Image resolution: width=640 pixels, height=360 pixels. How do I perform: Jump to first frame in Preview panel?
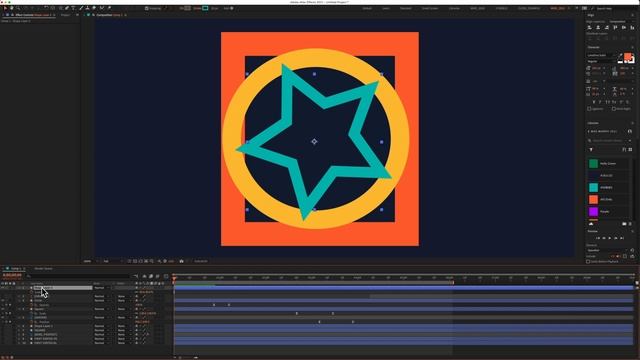click(x=598, y=238)
